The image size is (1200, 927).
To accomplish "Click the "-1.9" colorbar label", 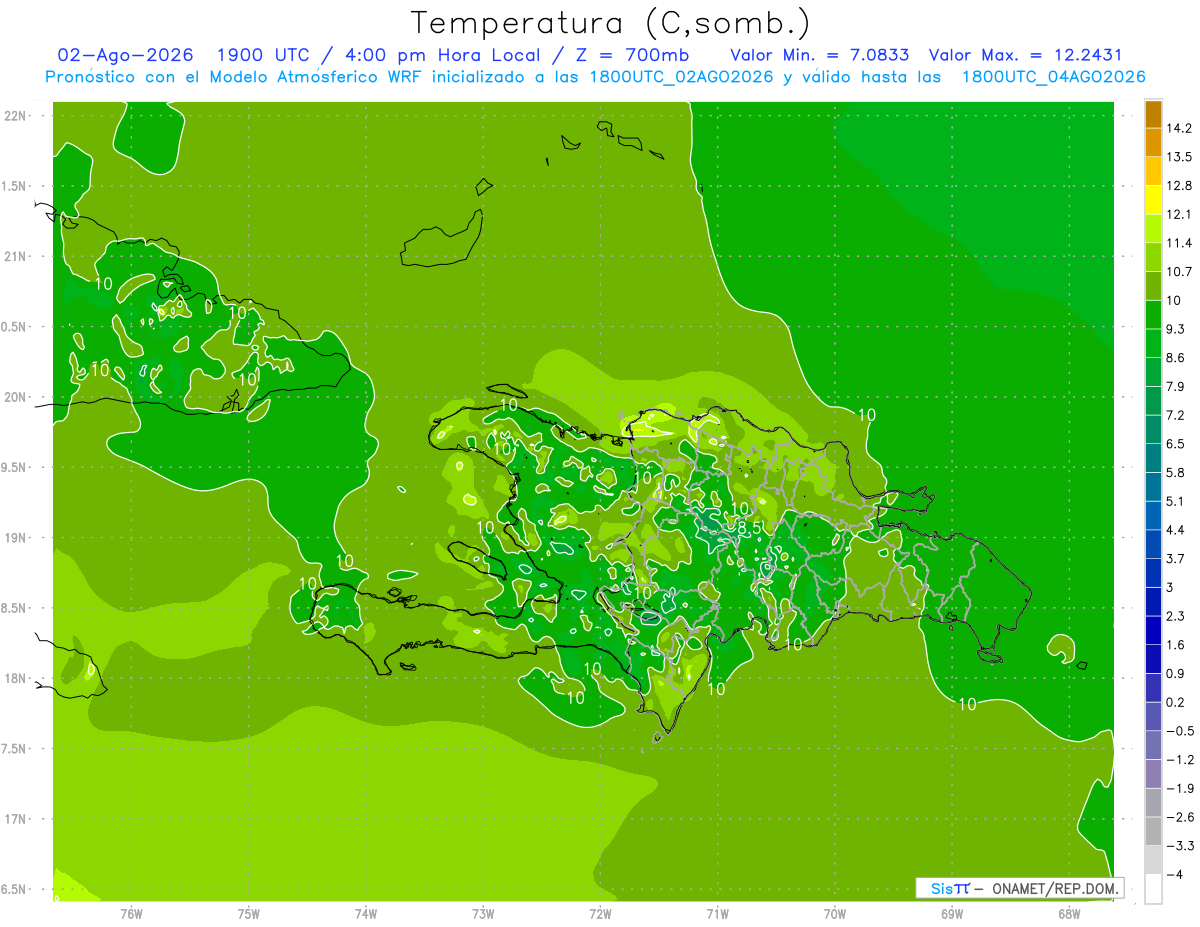I will click(1180, 788).
